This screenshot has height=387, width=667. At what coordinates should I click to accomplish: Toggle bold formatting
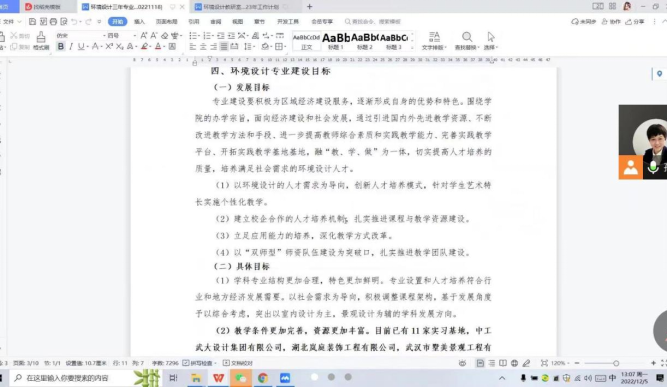click(61, 46)
